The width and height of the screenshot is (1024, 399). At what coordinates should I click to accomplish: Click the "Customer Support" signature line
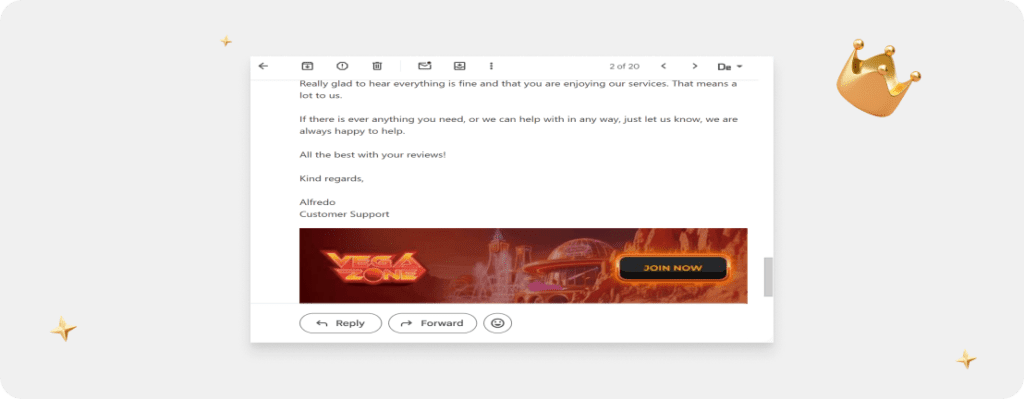click(x=344, y=214)
